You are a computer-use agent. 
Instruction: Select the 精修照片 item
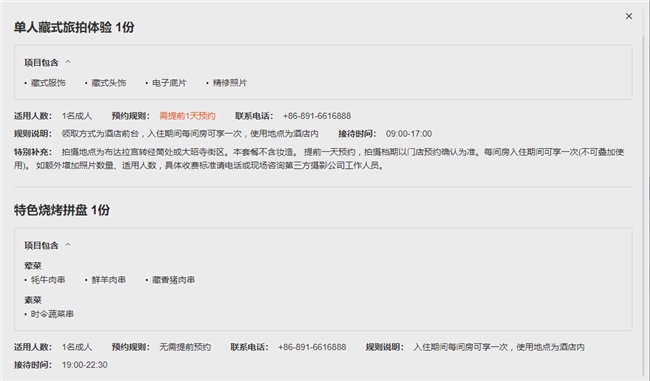pos(230,83)
